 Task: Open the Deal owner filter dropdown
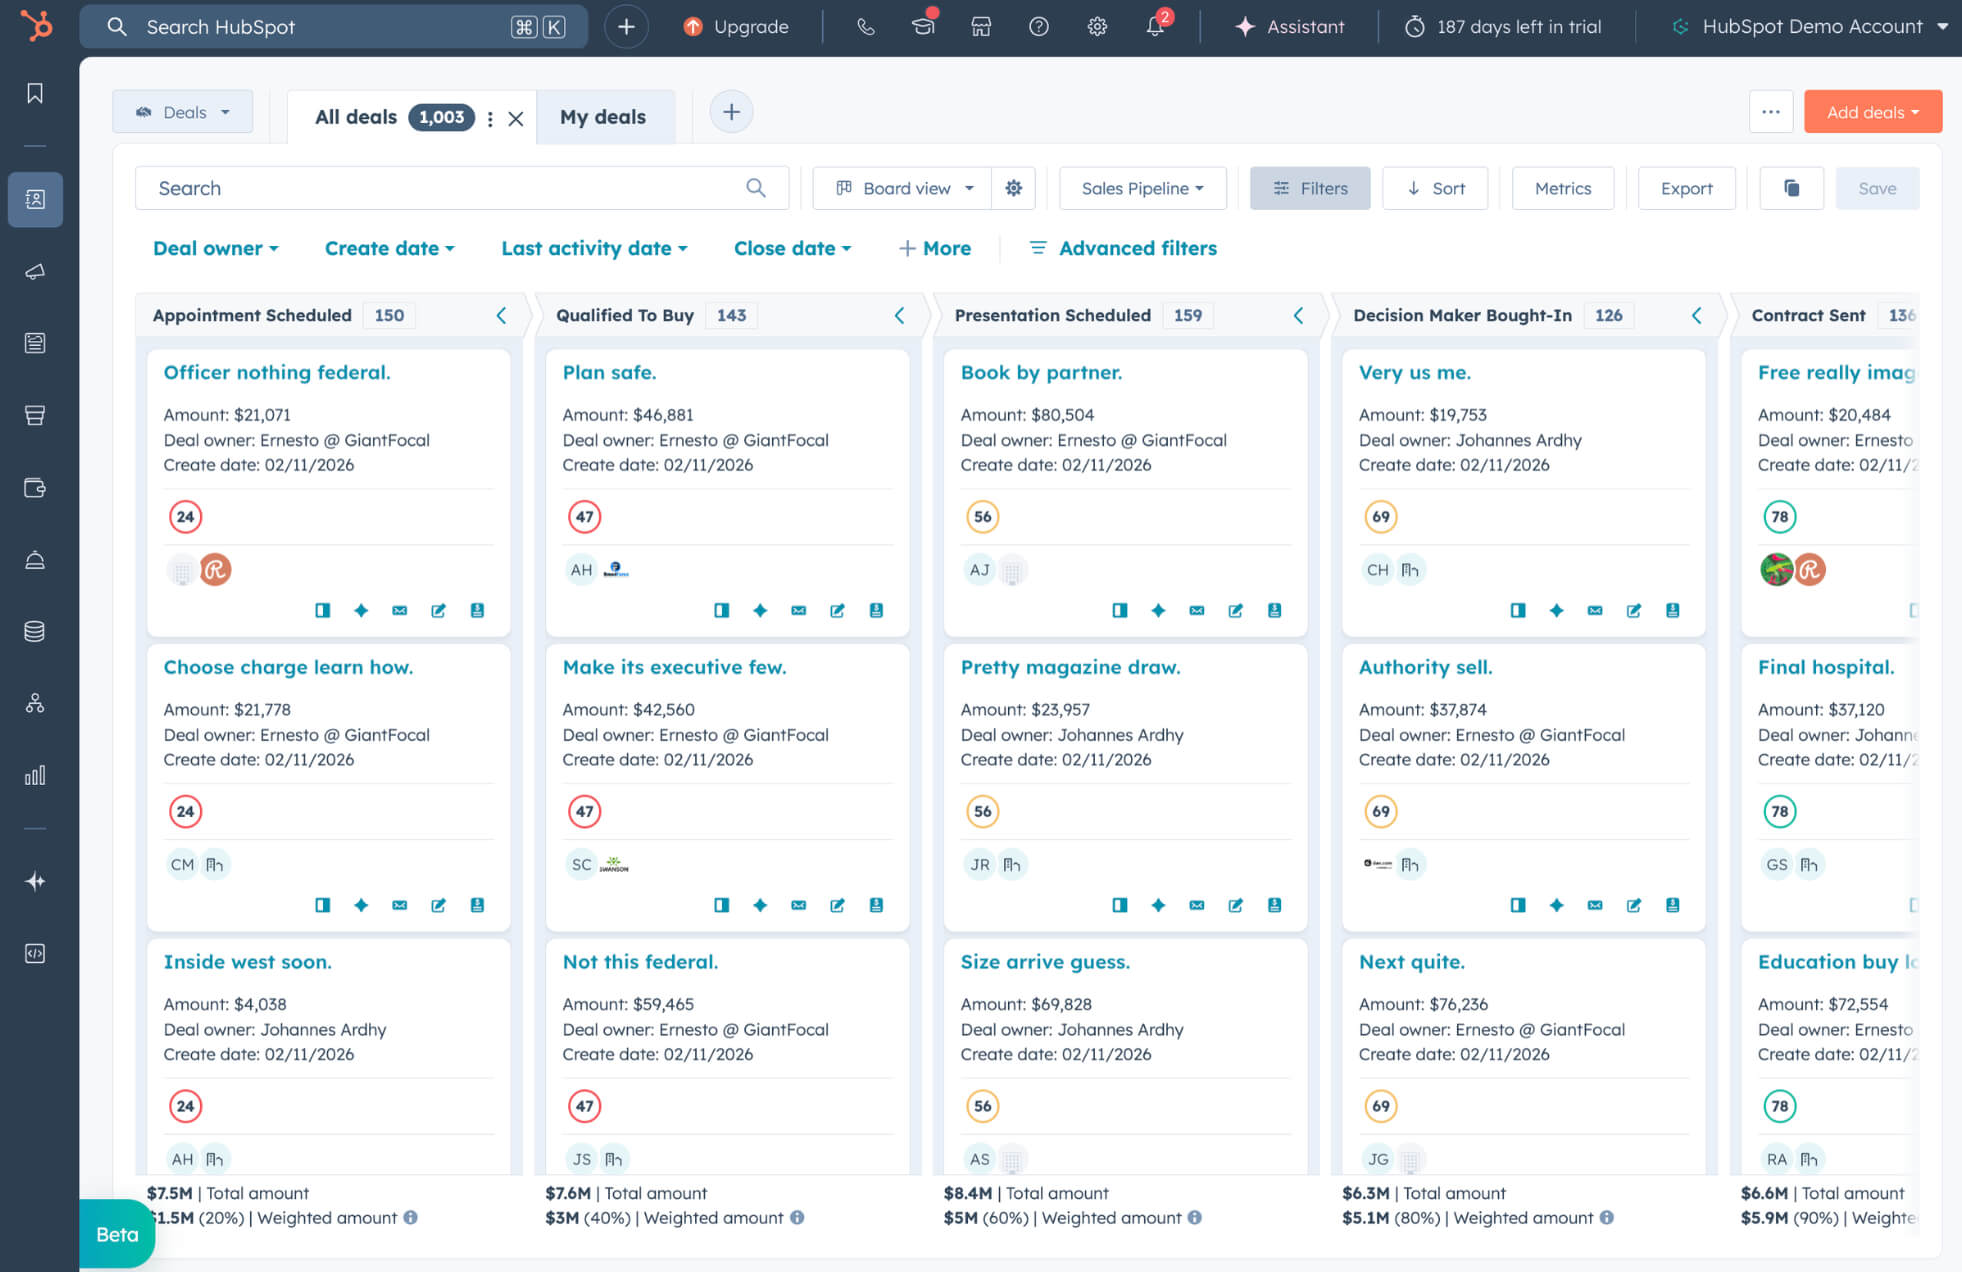point(215,248)
